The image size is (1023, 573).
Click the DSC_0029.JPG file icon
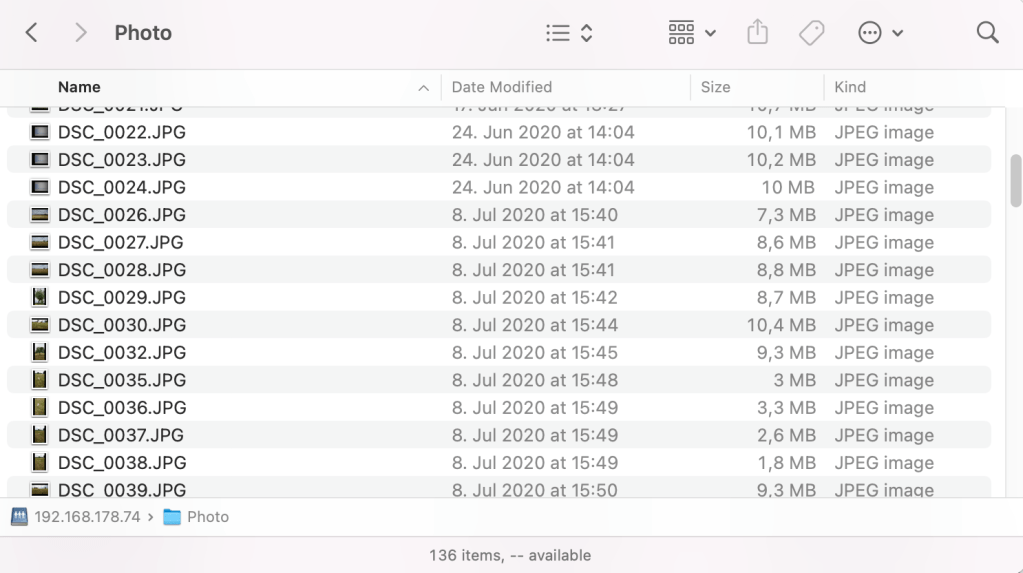tap(40, 297)
